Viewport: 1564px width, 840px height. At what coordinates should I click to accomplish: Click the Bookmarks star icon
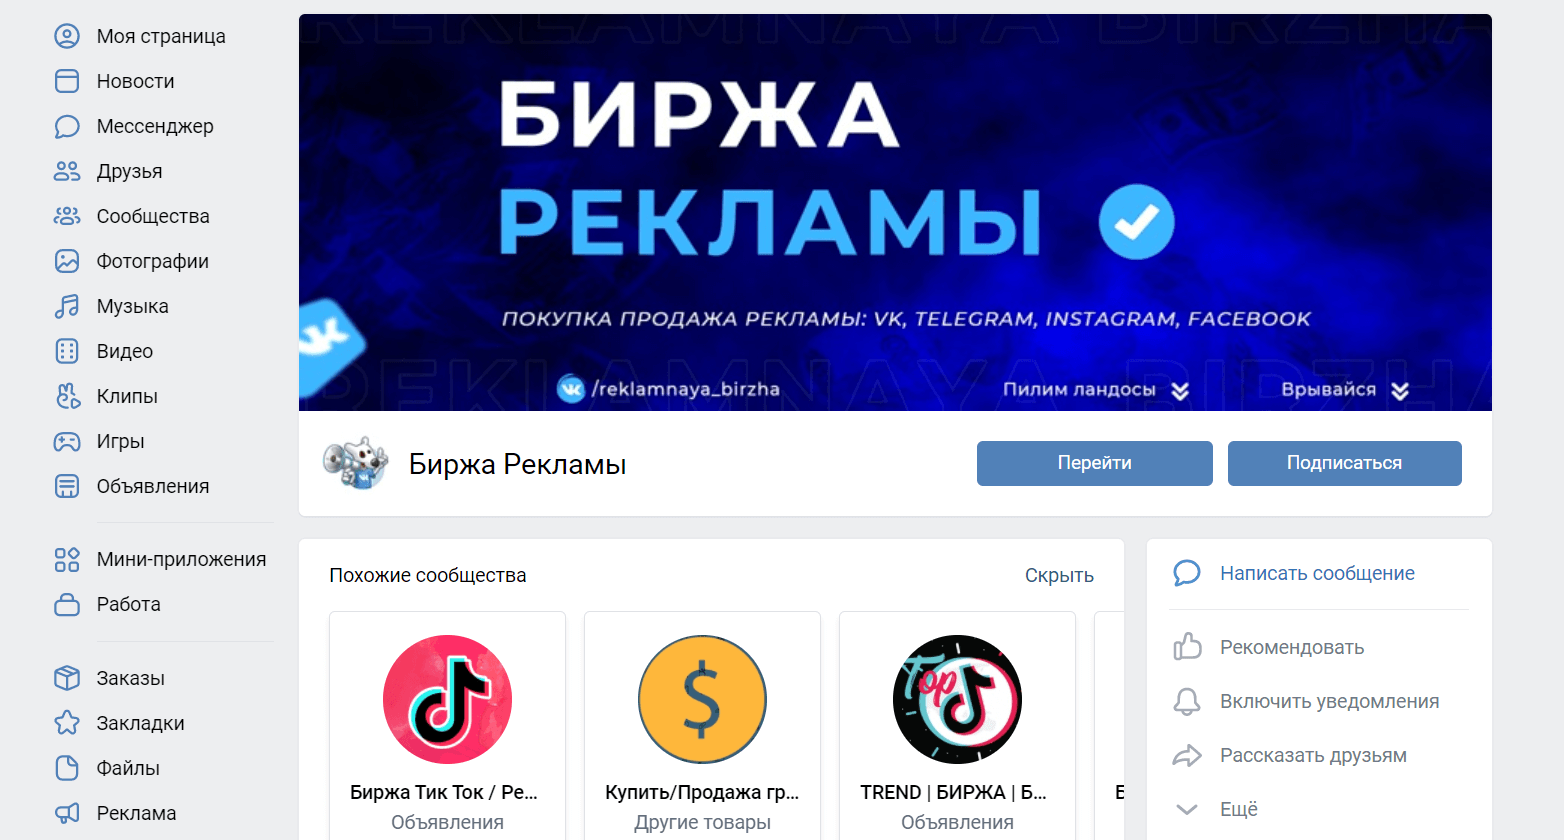pyautogui.click(x=67, y=723)
